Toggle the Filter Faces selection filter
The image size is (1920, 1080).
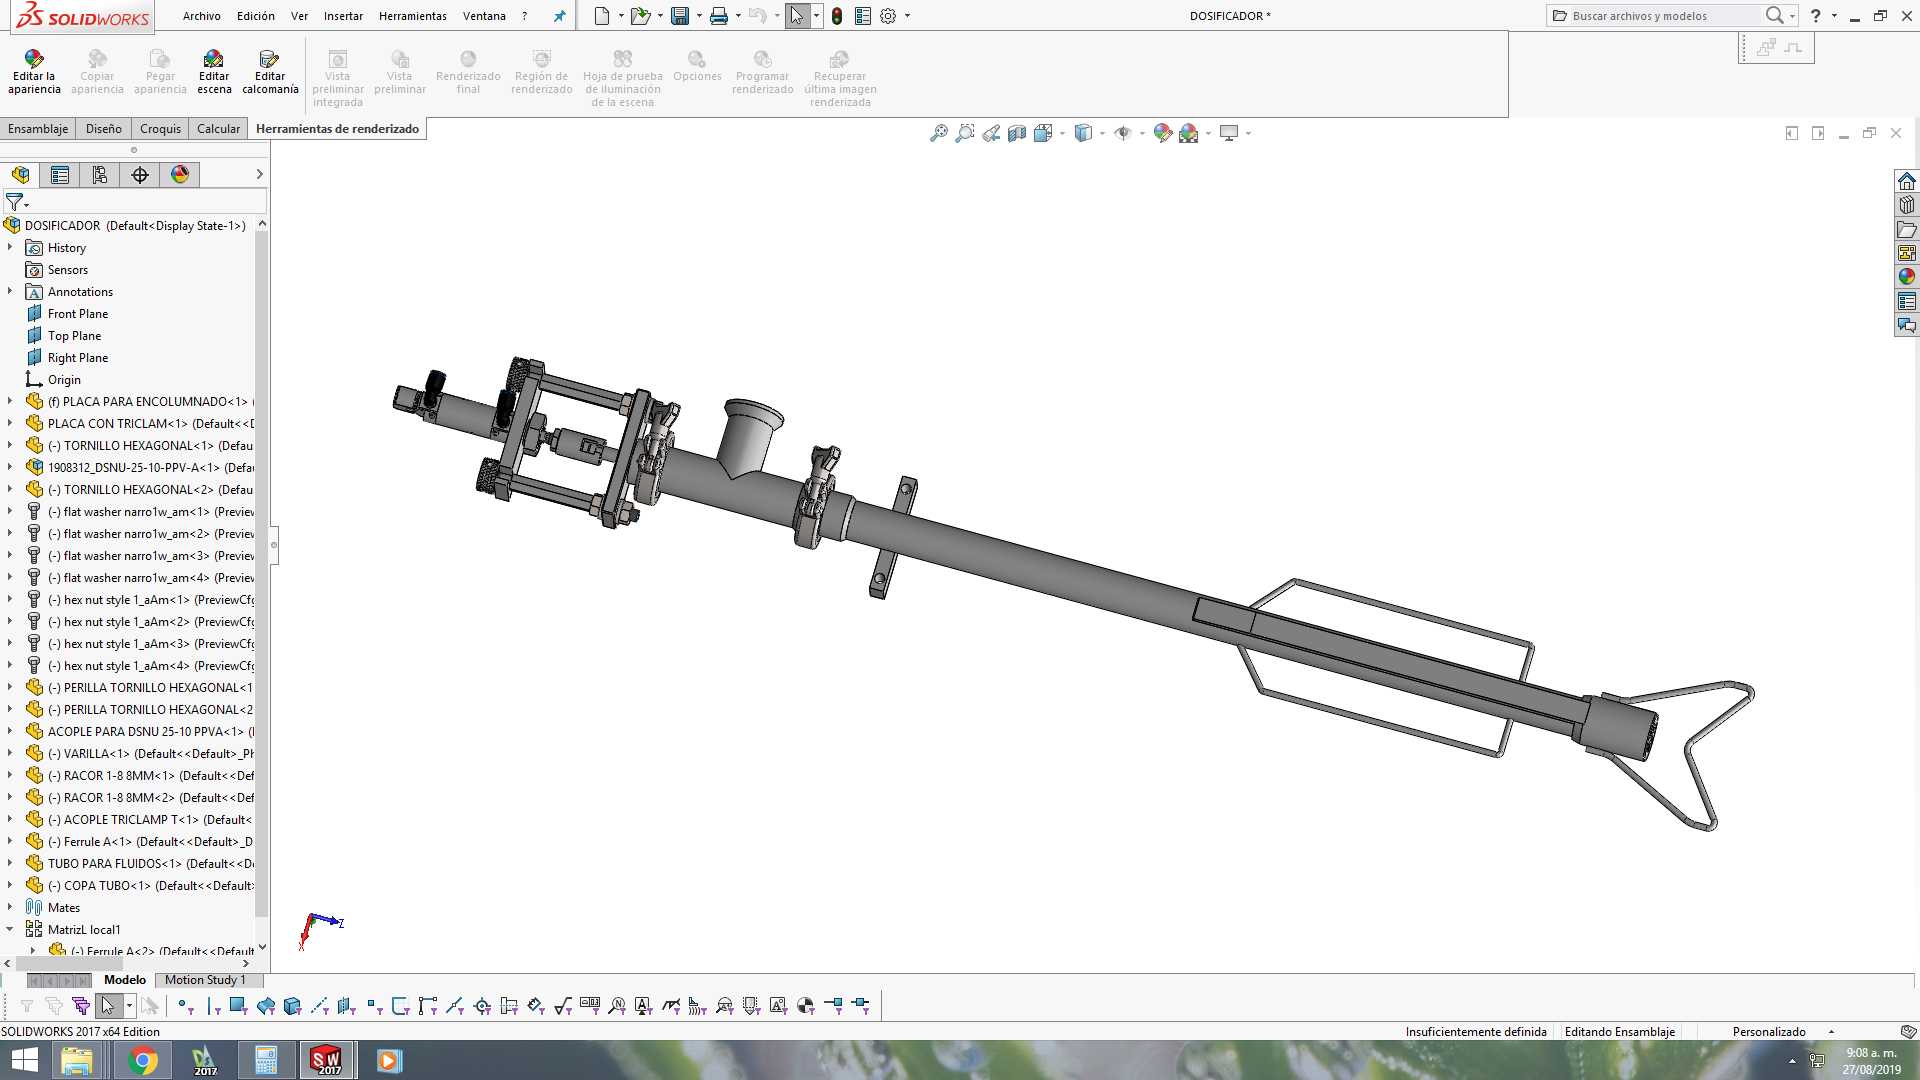[x=238, y=1006]
